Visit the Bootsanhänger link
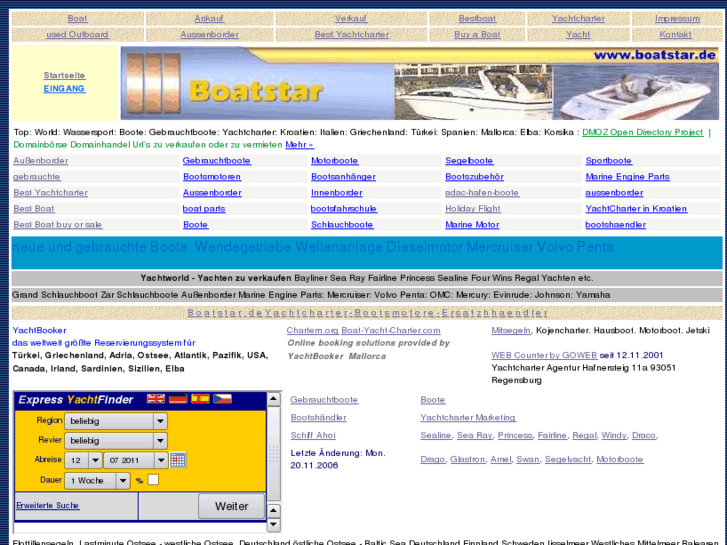 343,177
